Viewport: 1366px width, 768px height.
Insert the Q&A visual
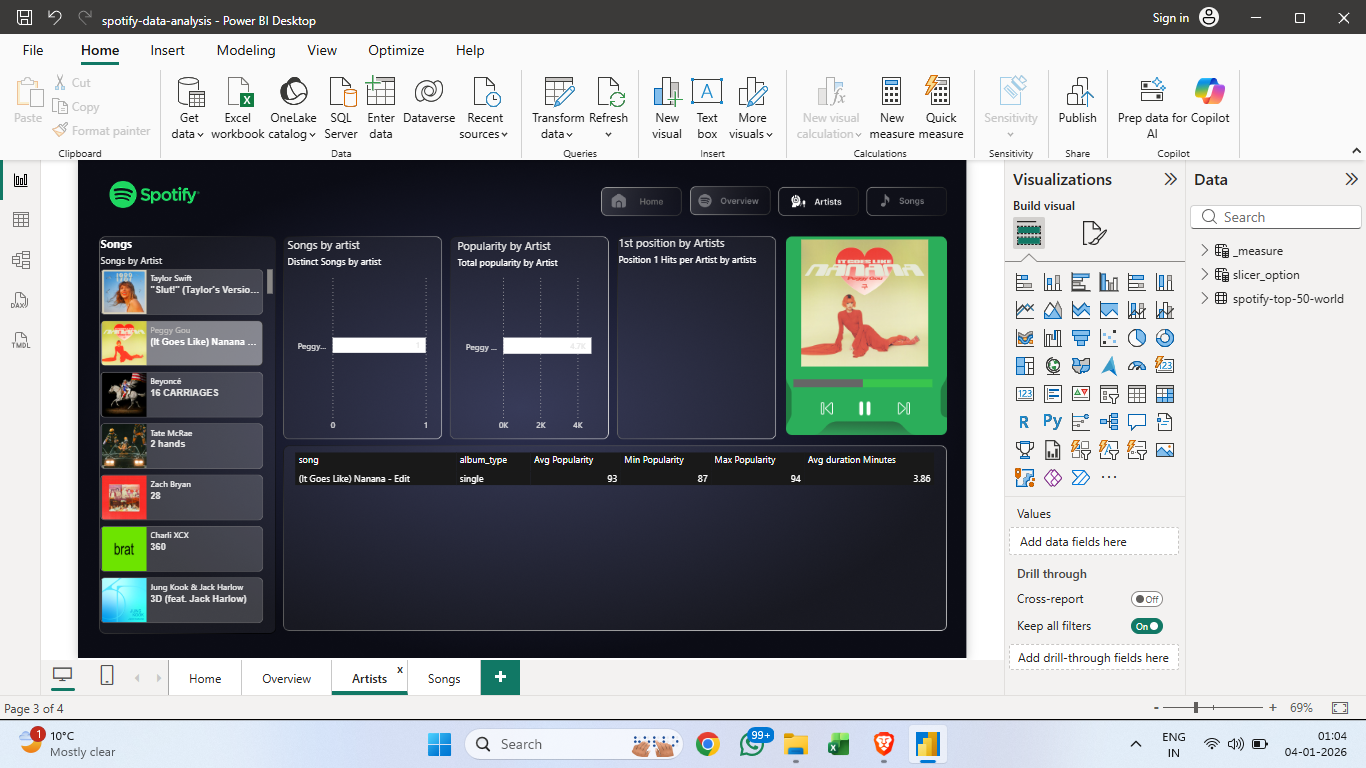(x=1136, y=422)
